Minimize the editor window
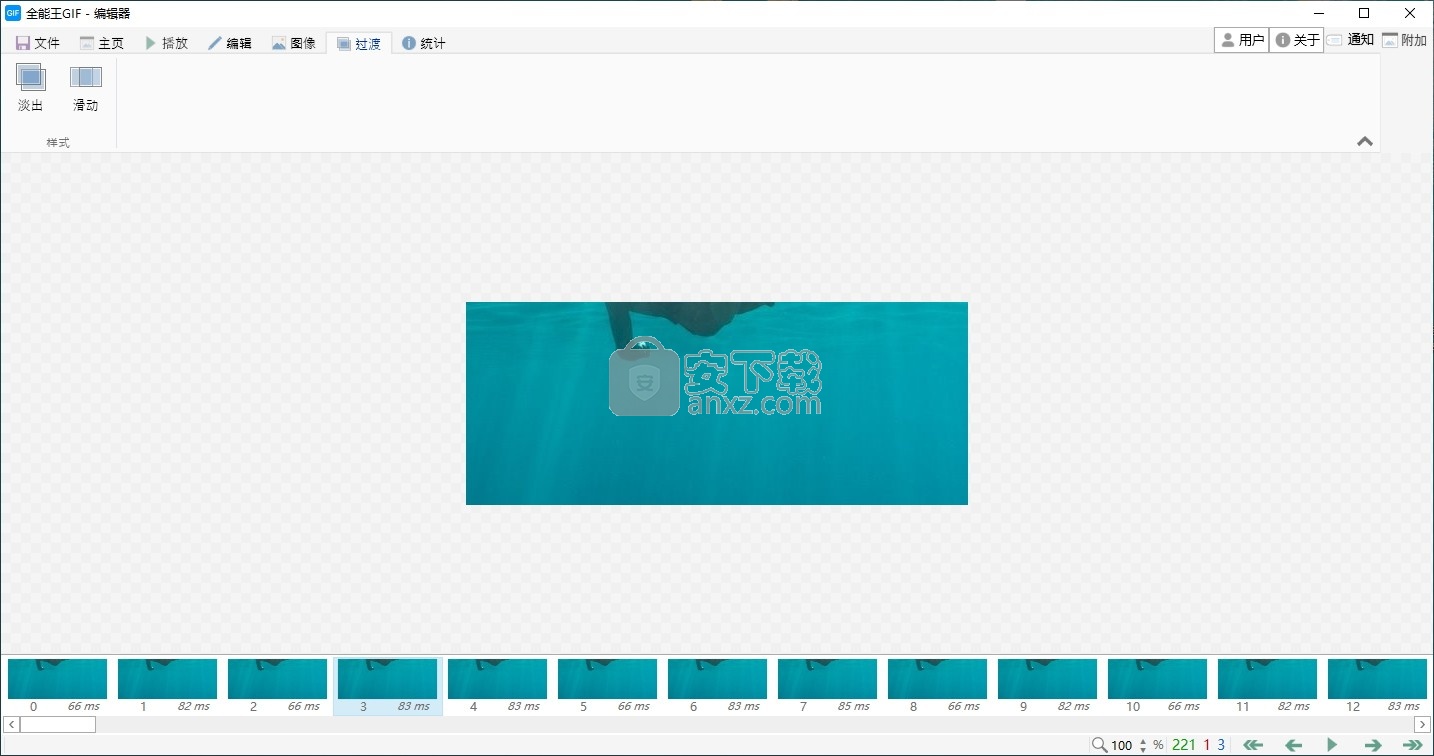1434x756 pixels. click(1318, 13)
